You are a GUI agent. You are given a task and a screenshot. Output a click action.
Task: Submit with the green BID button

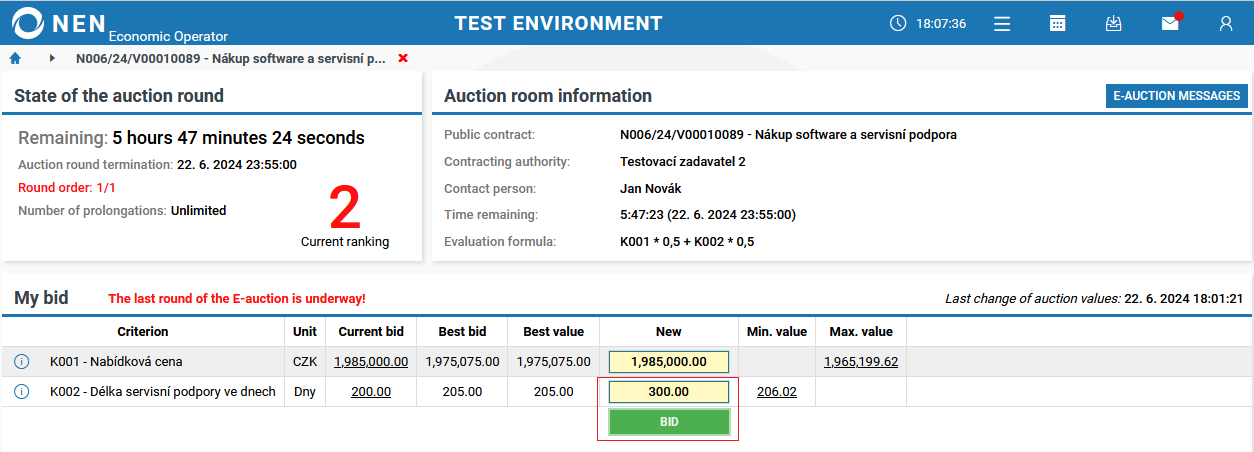point(669,422)
